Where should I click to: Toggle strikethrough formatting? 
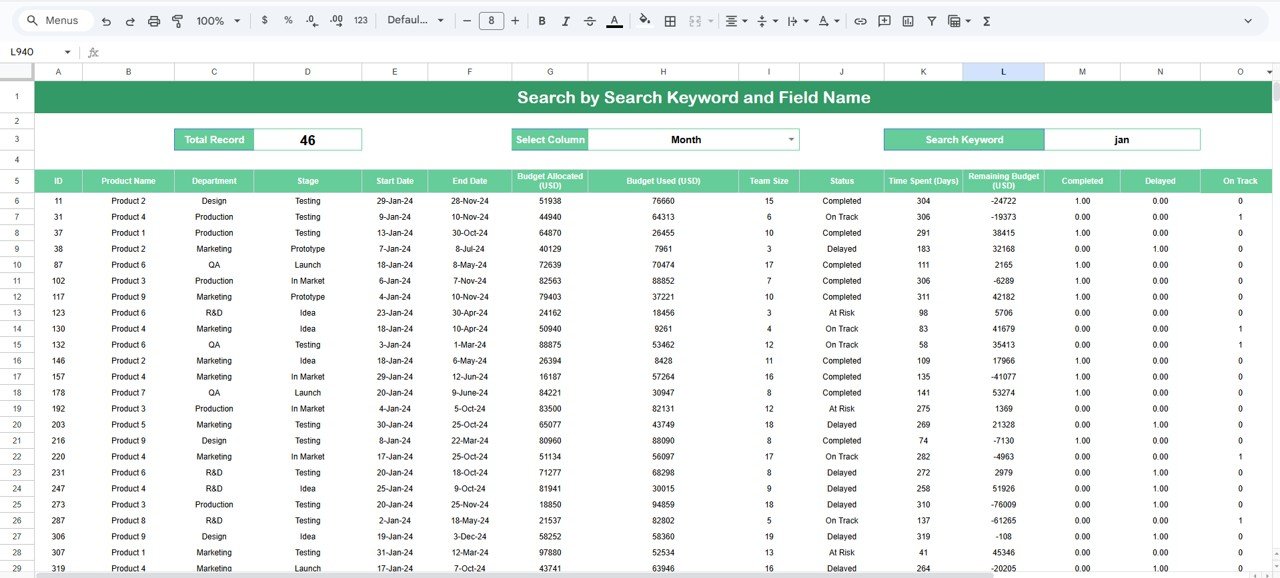pyautogui.click(x=590, y=20)
